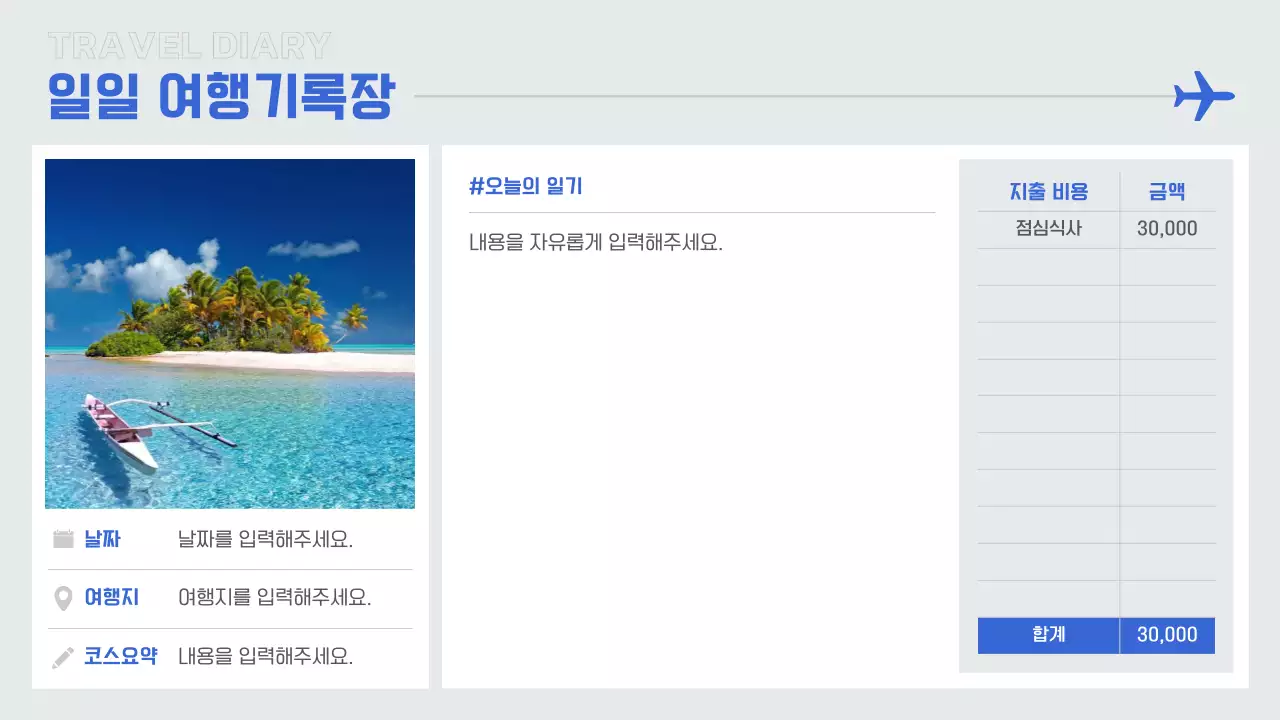
Task: Click the #오늘의 일기 heading
Action: click(x=527, y=186)
